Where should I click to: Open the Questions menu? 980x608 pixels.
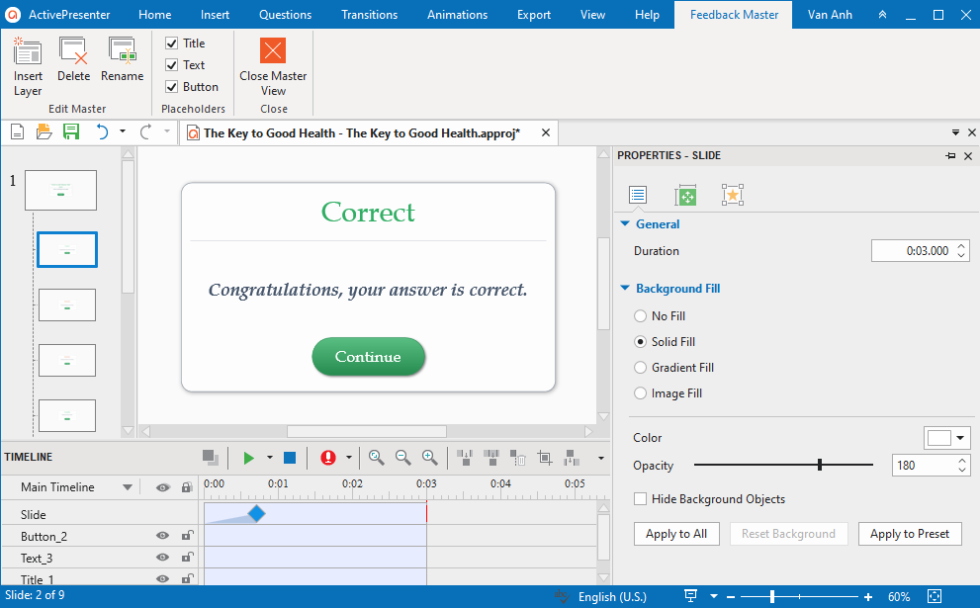284,14
